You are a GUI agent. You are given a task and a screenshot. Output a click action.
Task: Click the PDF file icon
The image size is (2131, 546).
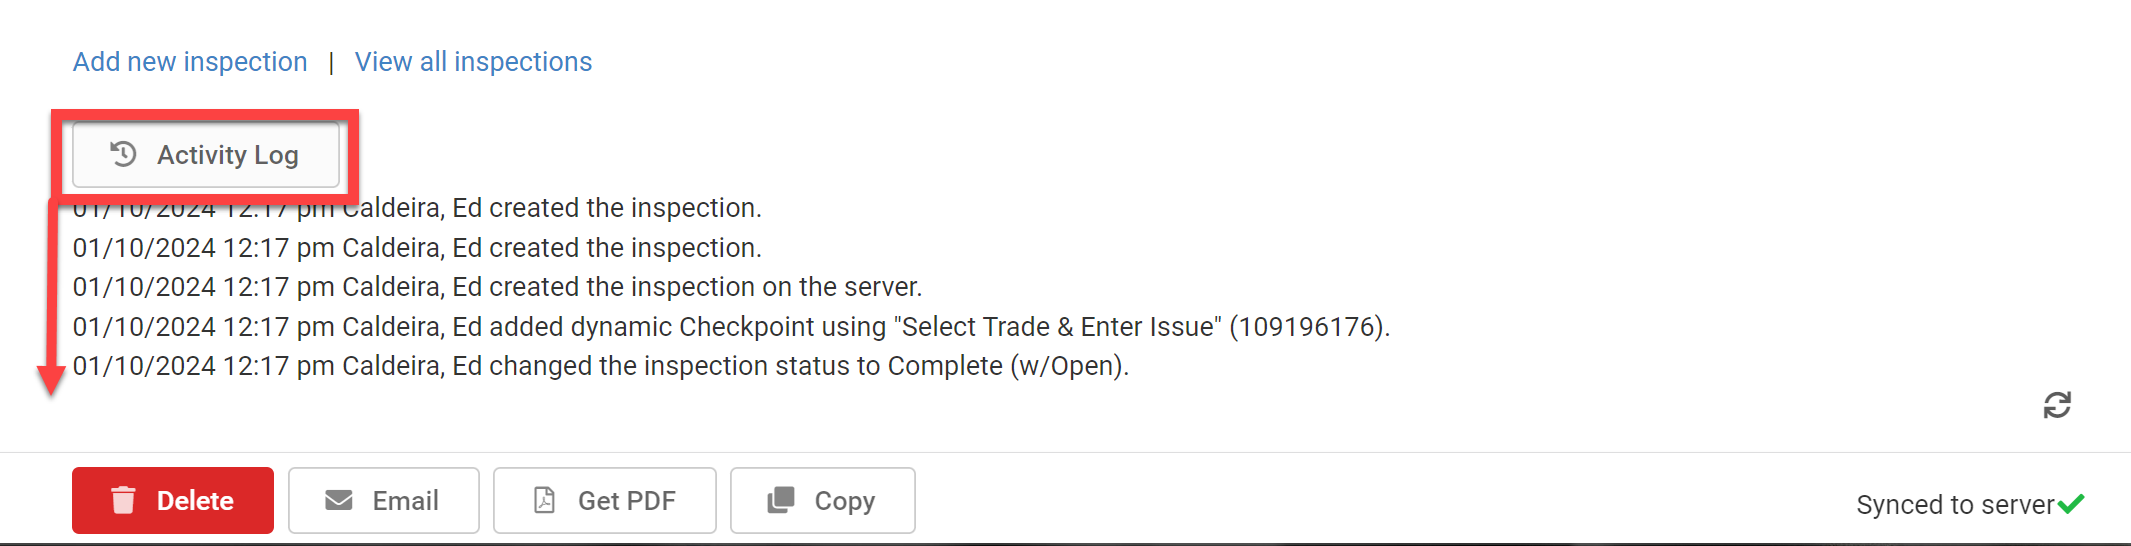(544, 500)
